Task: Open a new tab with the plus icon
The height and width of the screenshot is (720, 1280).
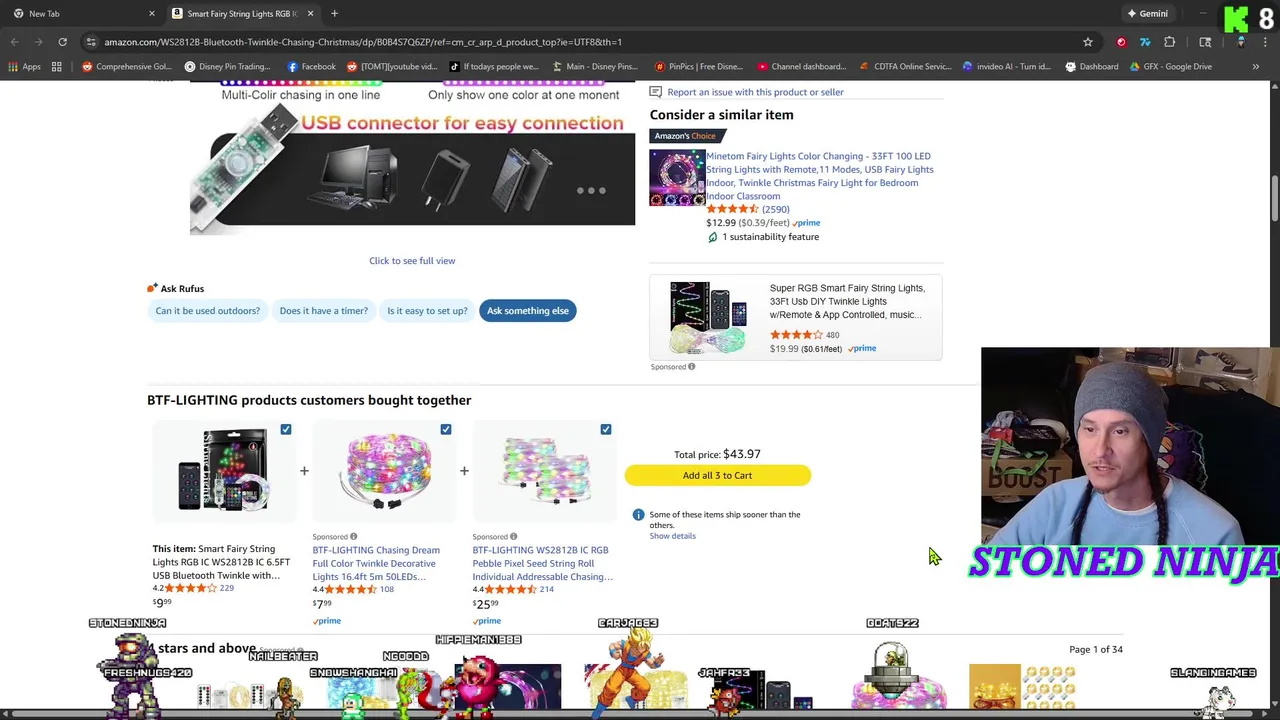Action: 334,14
